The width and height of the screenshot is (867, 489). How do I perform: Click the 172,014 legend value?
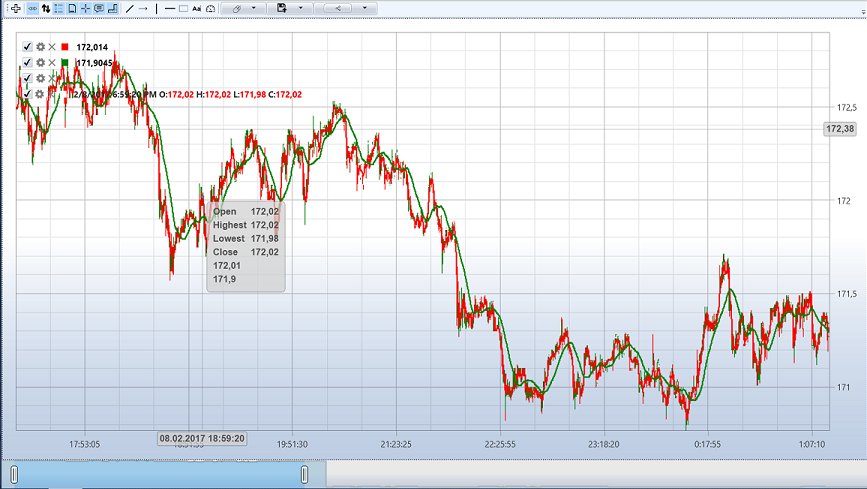point(92,47)
